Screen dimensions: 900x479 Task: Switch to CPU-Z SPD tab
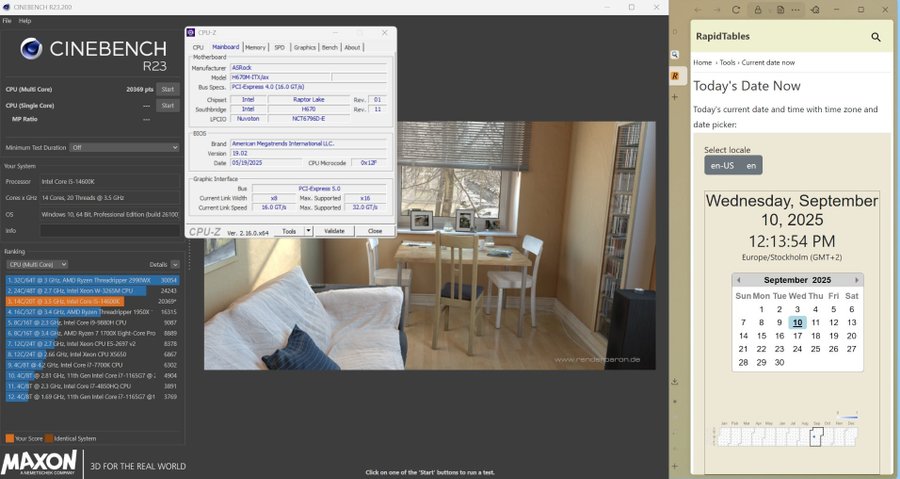pos(280,48)
